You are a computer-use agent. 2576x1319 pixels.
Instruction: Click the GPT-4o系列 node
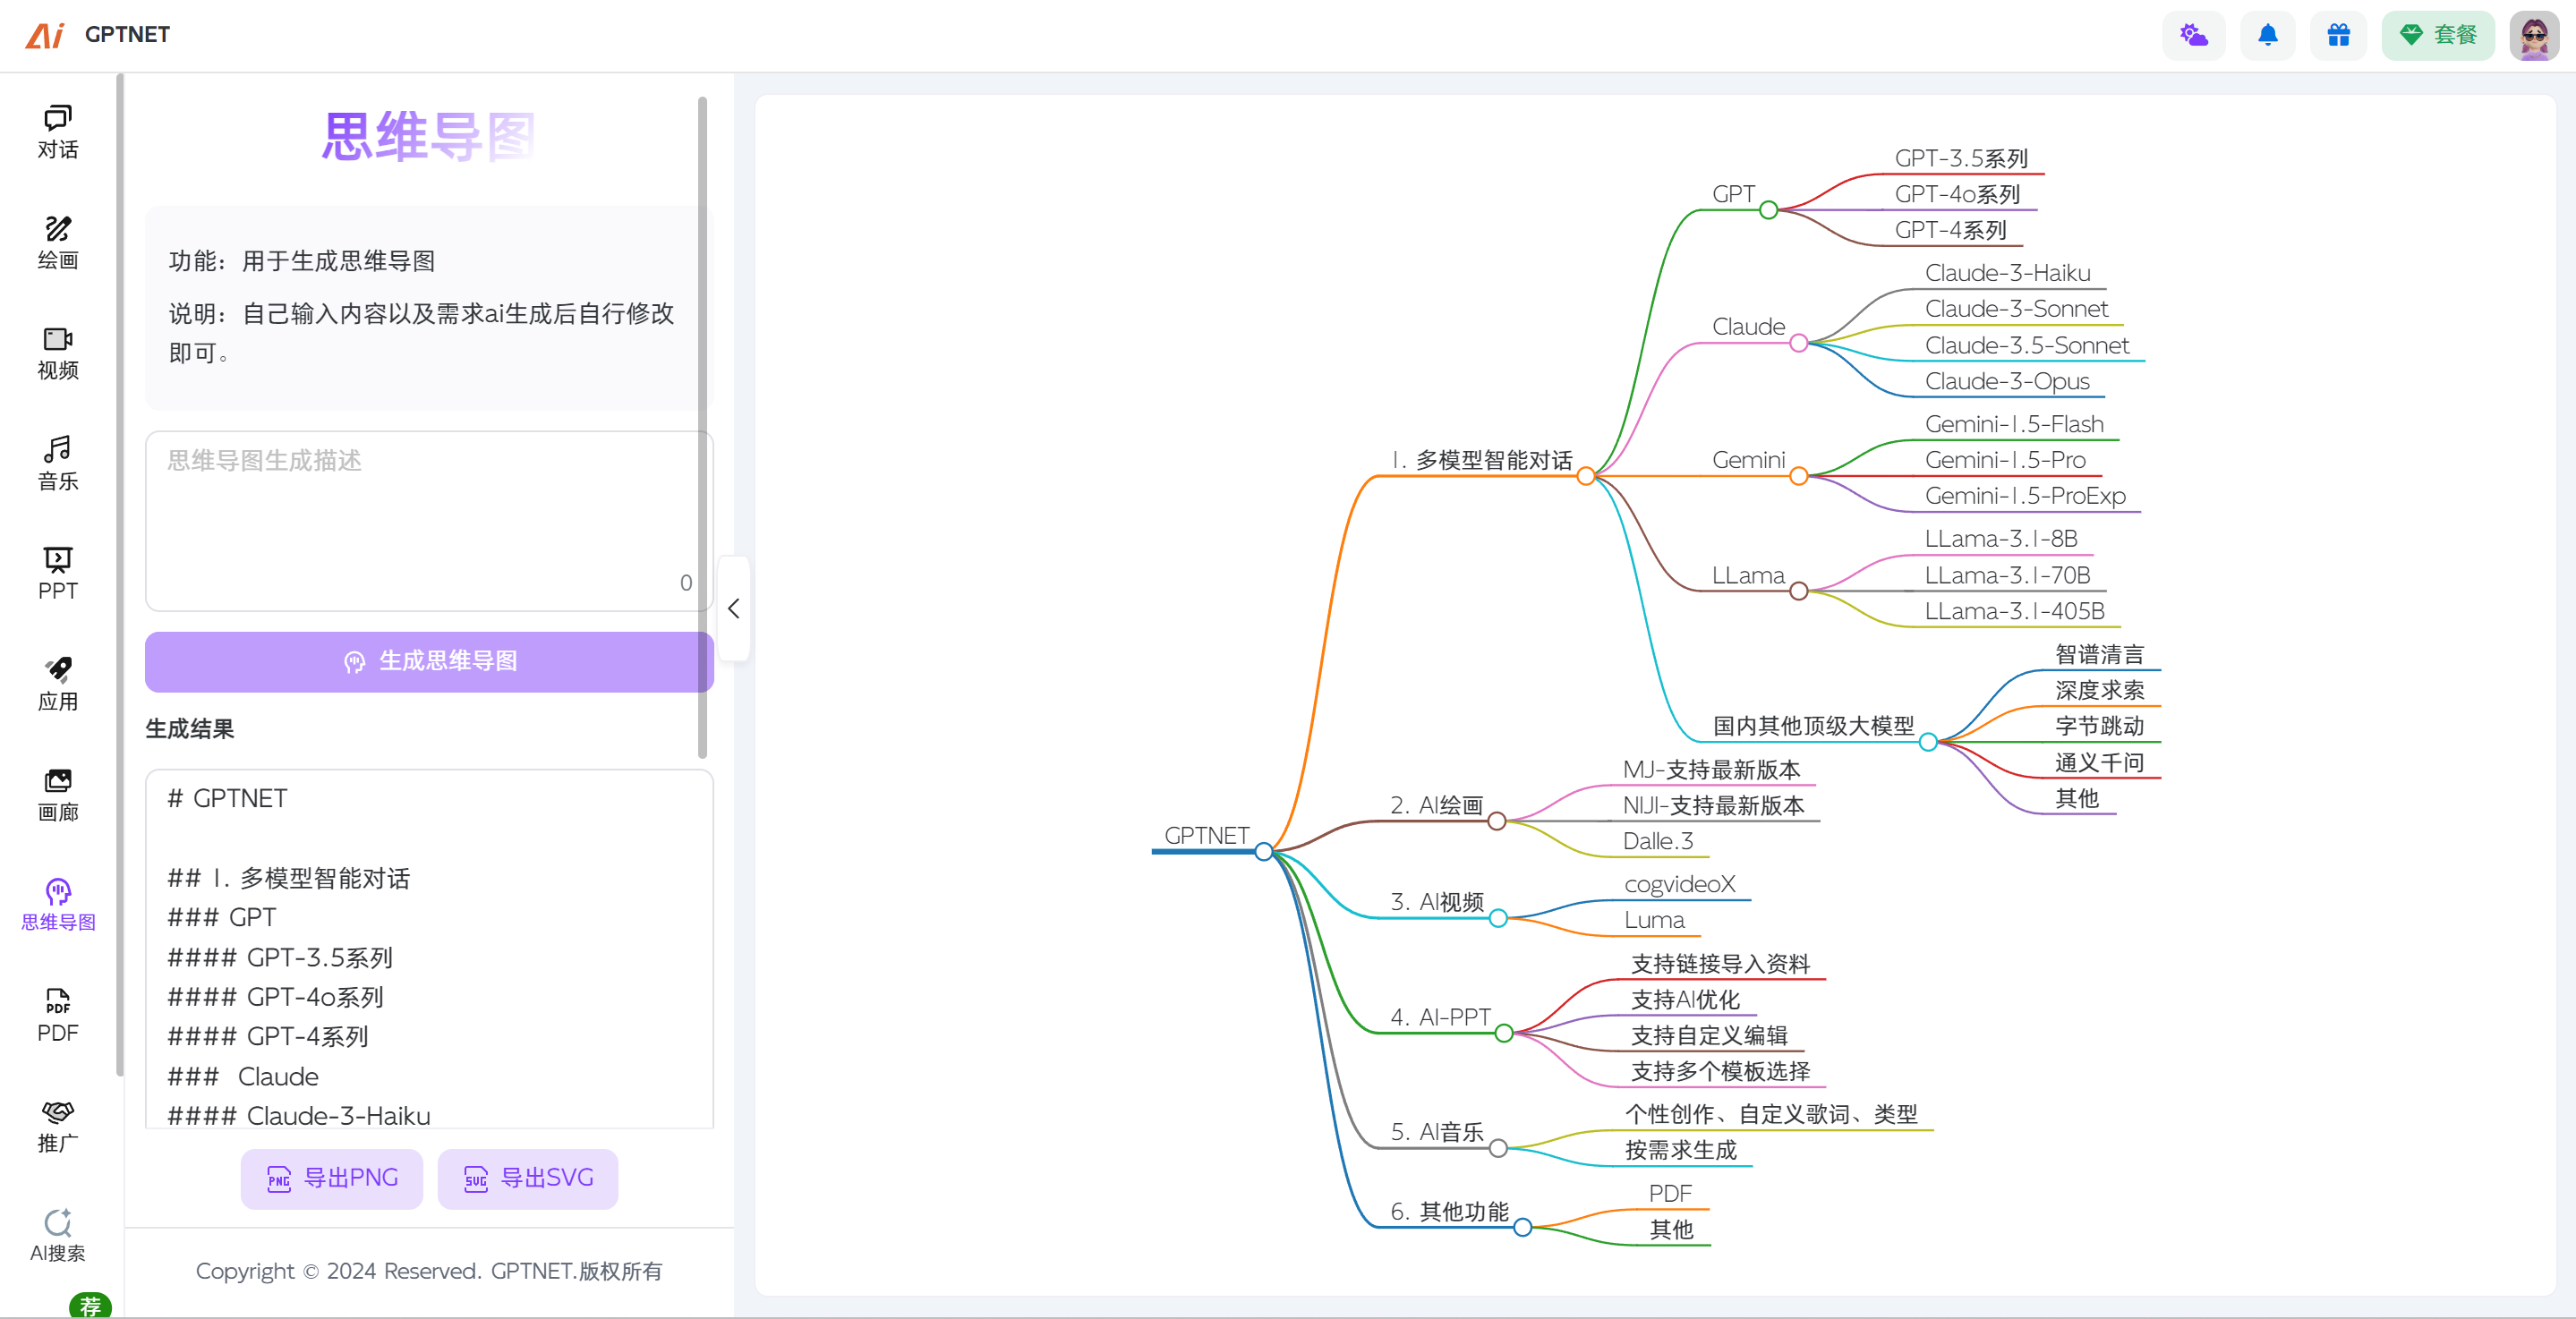point(1957,194)
